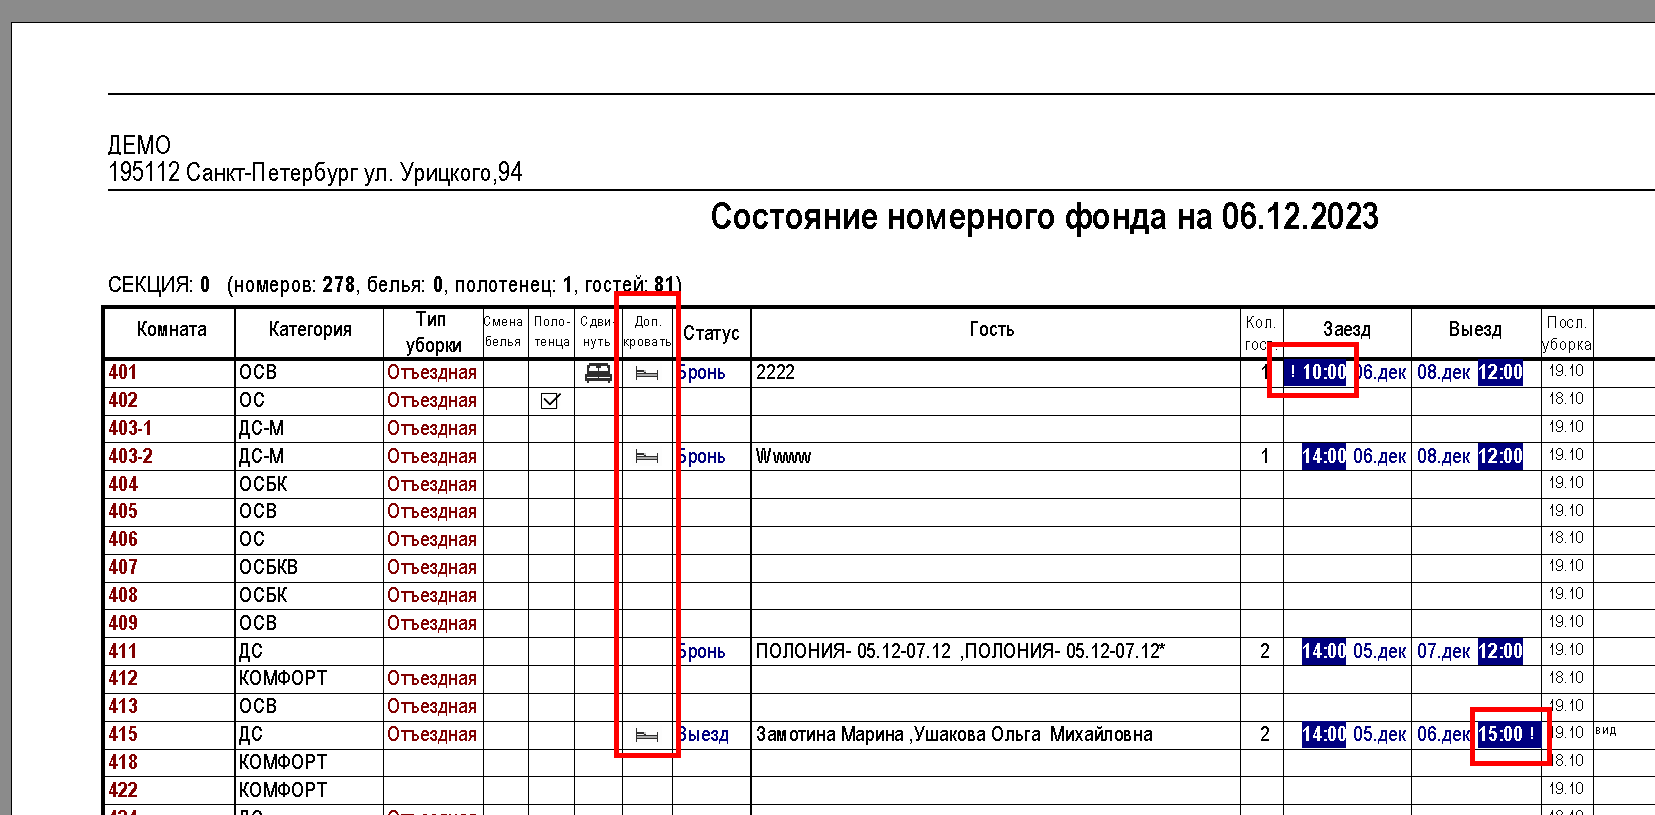Image resolution: width=1655 pixels, height=815 pixels.
Task: Click the report title Состояние номерного фонда
Action: 1044,217
